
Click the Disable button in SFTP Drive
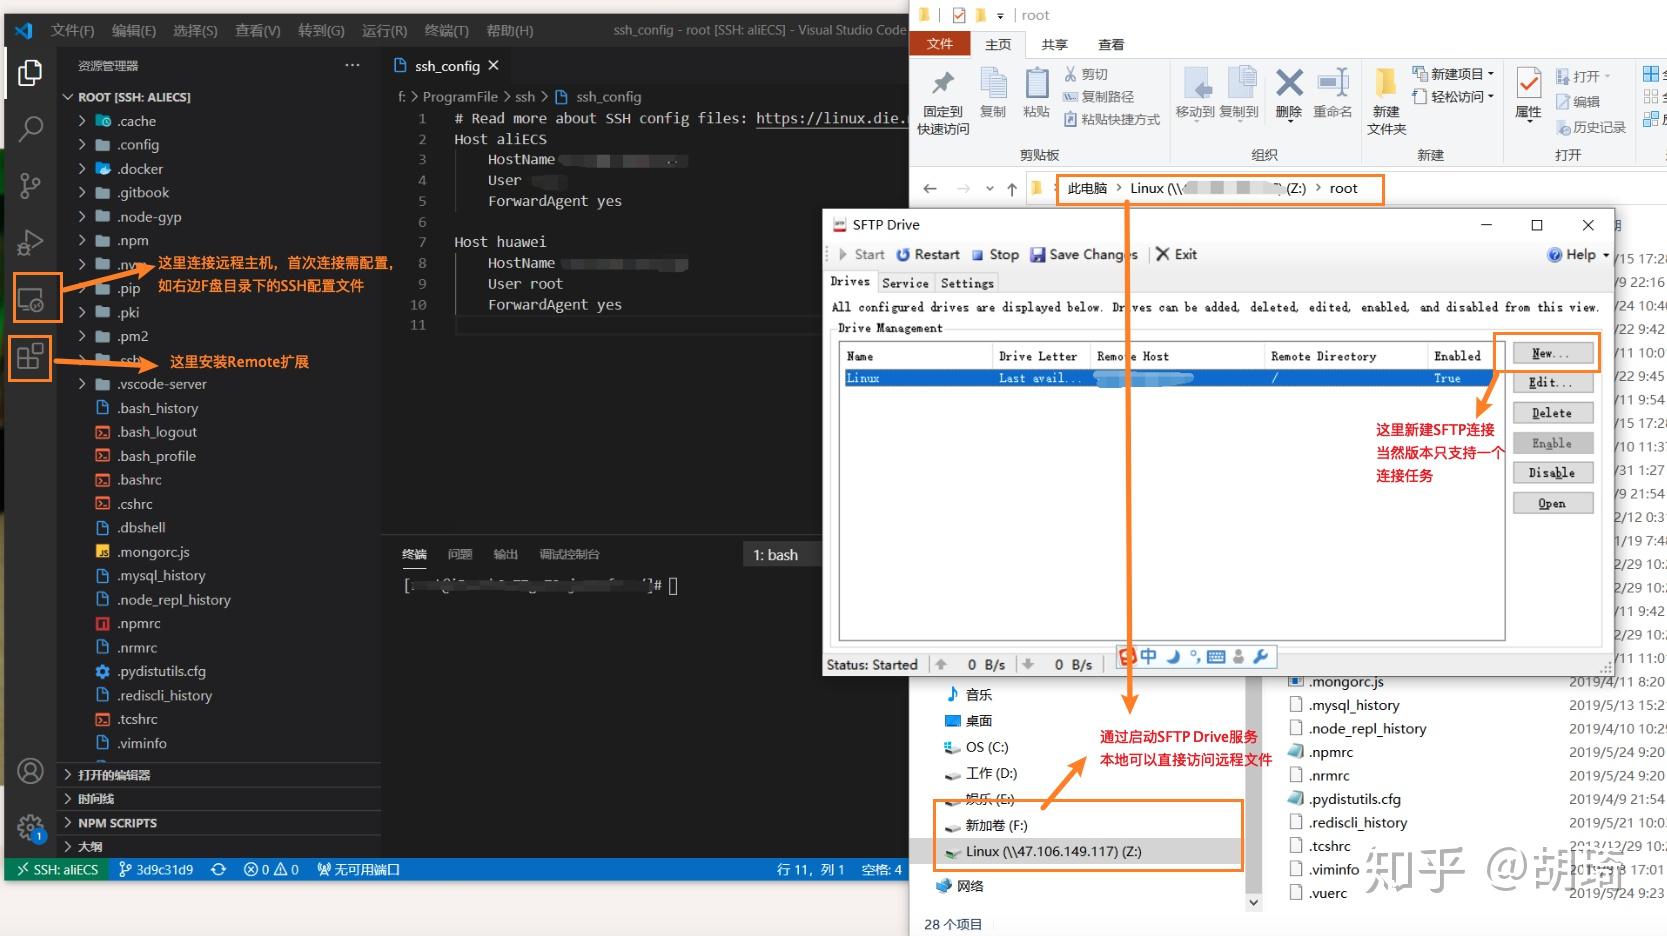[x=1552, y=473]
